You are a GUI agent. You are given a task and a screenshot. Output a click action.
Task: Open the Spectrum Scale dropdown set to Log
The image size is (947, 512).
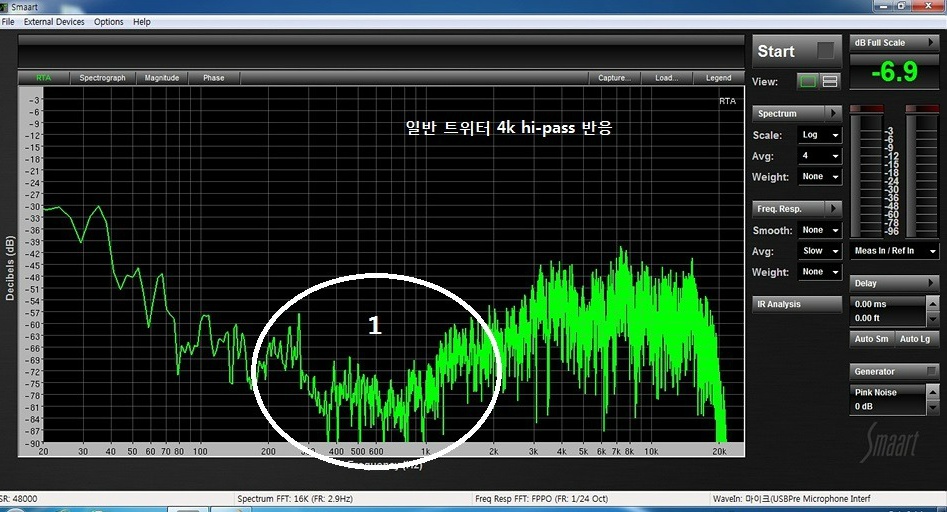point(820,135)
